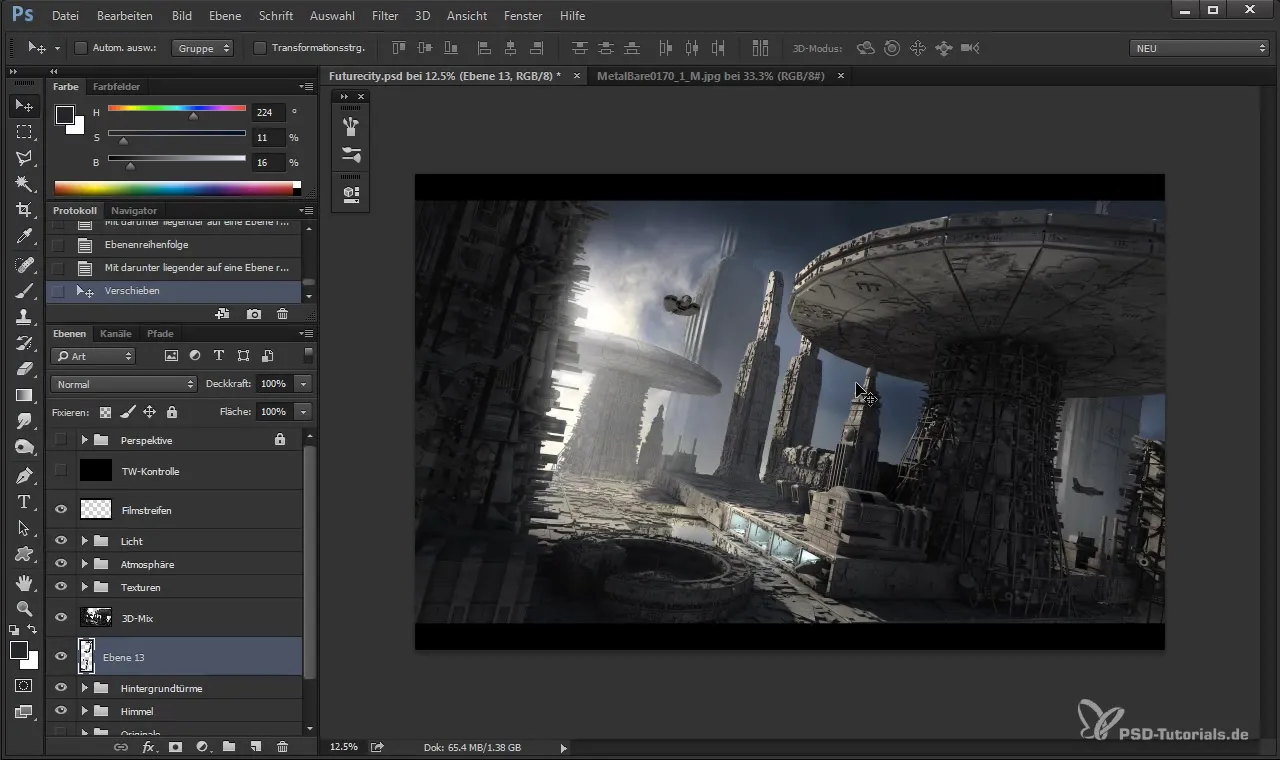Enable Transformationsstrg. checkbox
This screenshot has width=1280, height=760.
260,48
